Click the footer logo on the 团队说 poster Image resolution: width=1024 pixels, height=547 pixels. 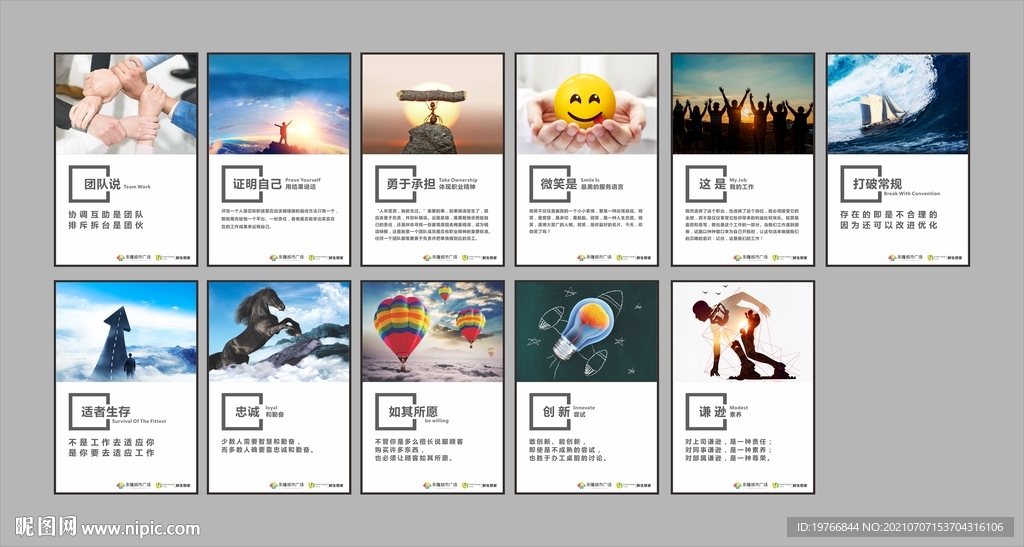pyautogui.click(x=155, y=258)
